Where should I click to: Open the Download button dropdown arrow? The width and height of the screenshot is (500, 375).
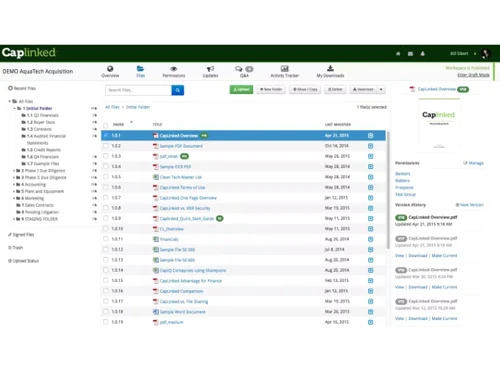pyautogui.click(x=381, y=89)
